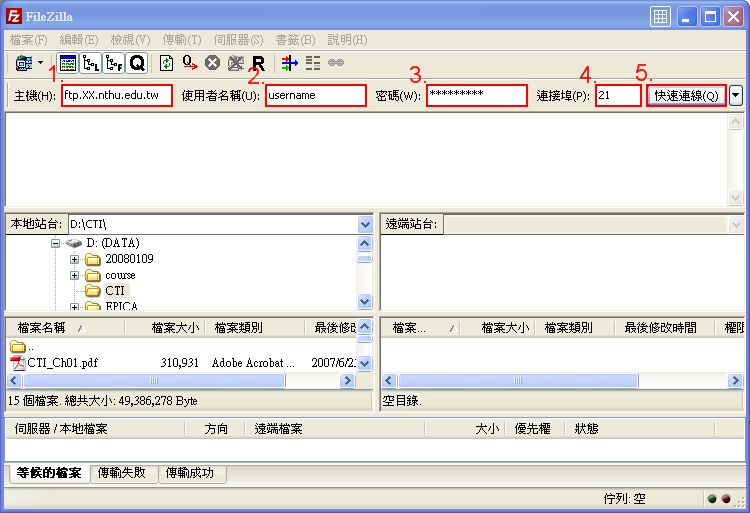The width and height of the screenshot is (750, 513).
Task: Click the 快速連線(Q) button
Action: (x=686, y=95)
